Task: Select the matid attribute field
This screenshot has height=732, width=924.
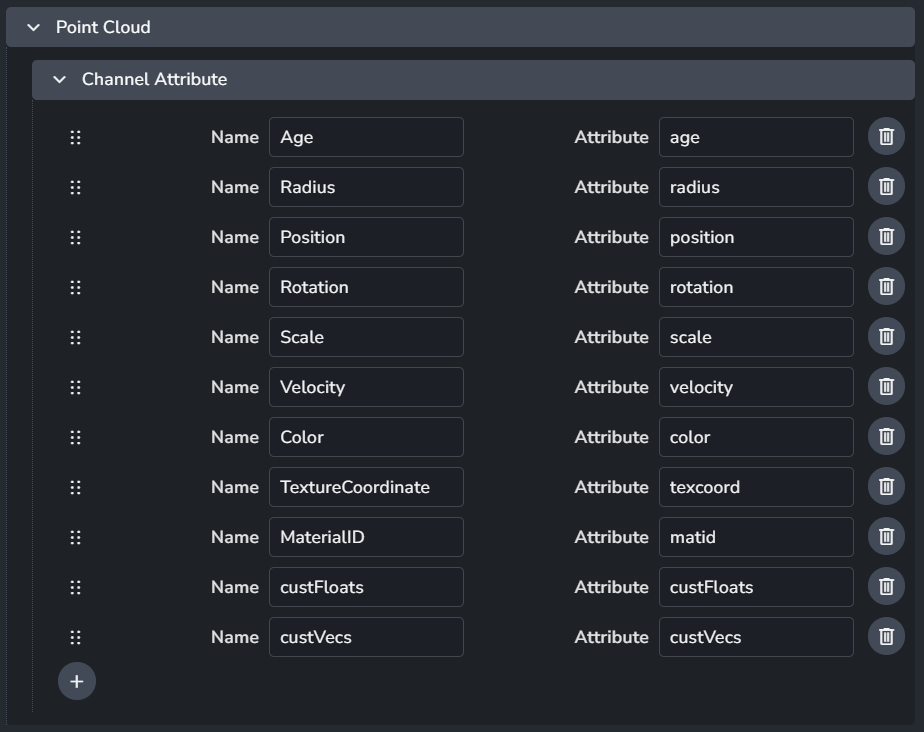Action: (756, 537)
